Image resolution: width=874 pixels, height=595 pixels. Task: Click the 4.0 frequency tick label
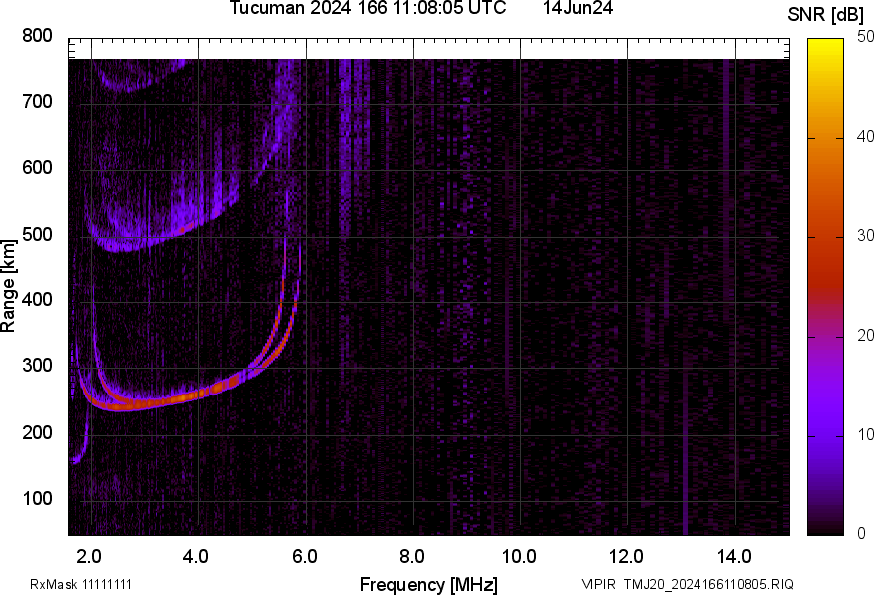pos(196,557)
